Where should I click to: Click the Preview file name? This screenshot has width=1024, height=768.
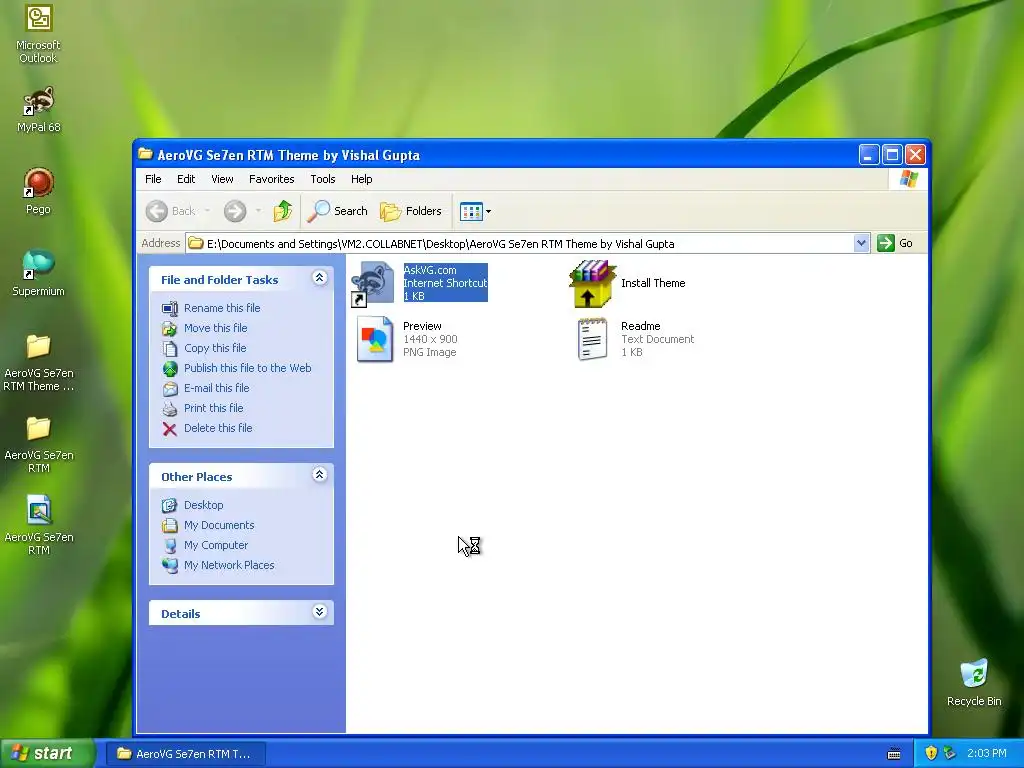pos(422,326)
